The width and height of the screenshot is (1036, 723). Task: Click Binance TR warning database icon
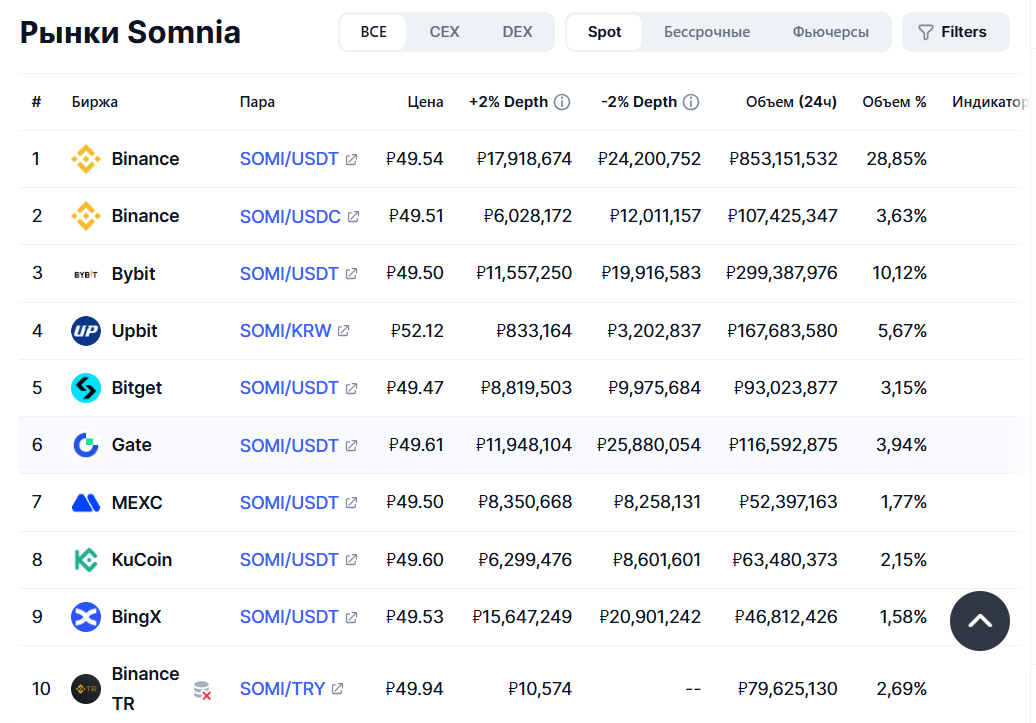pos(202,690)
